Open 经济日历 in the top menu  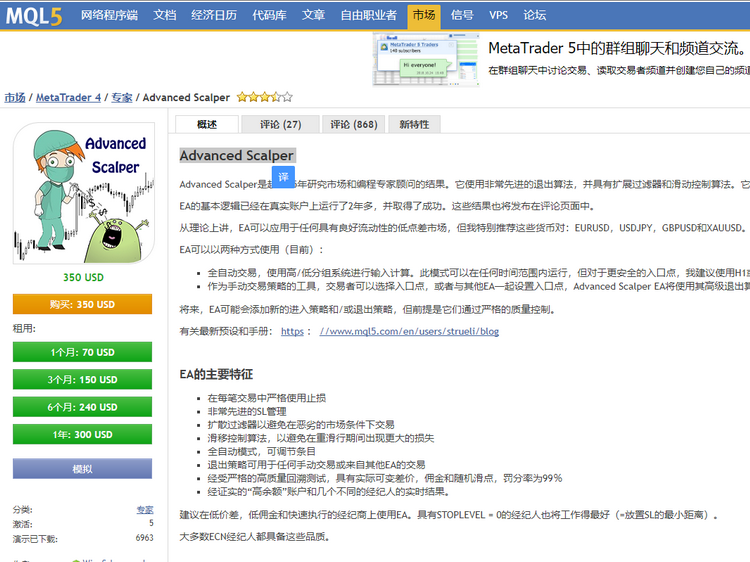214,15
